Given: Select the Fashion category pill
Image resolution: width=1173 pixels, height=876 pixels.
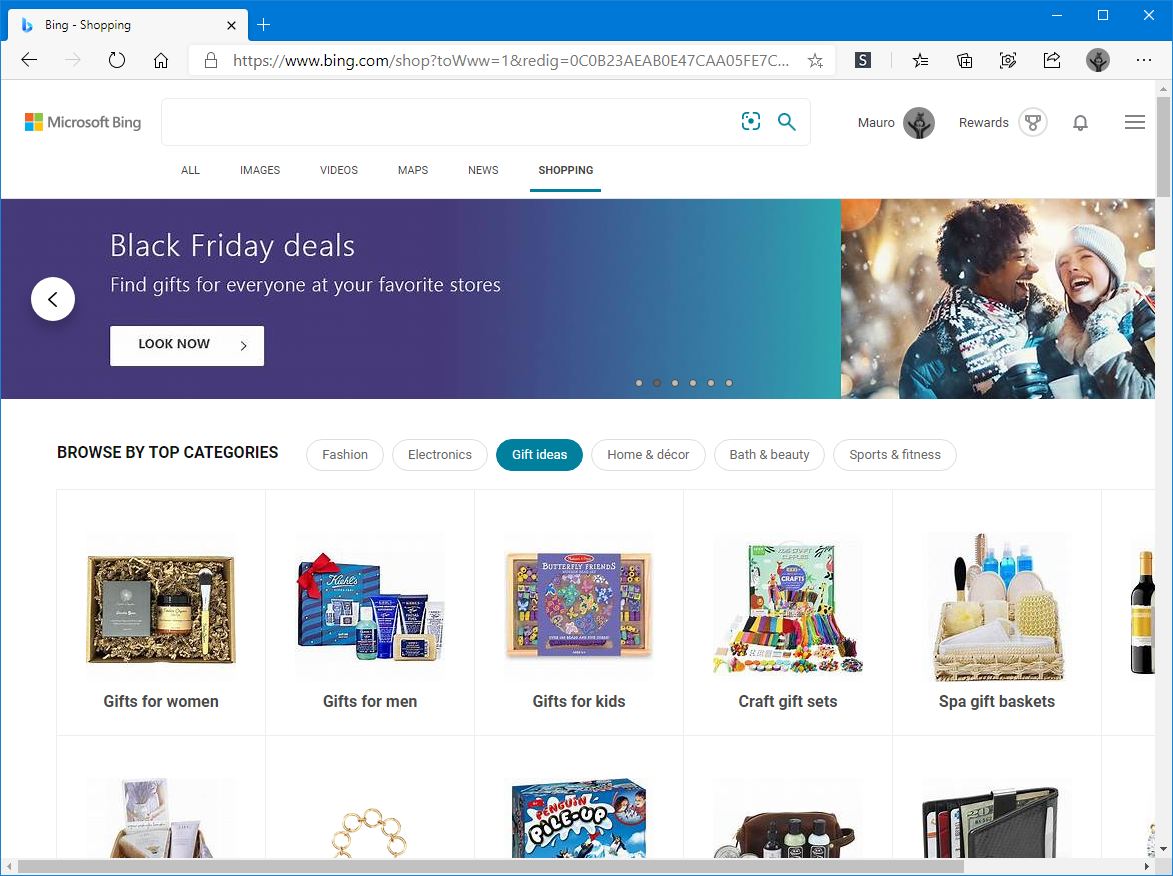Looking at the screenshot, I should [345, 455].
